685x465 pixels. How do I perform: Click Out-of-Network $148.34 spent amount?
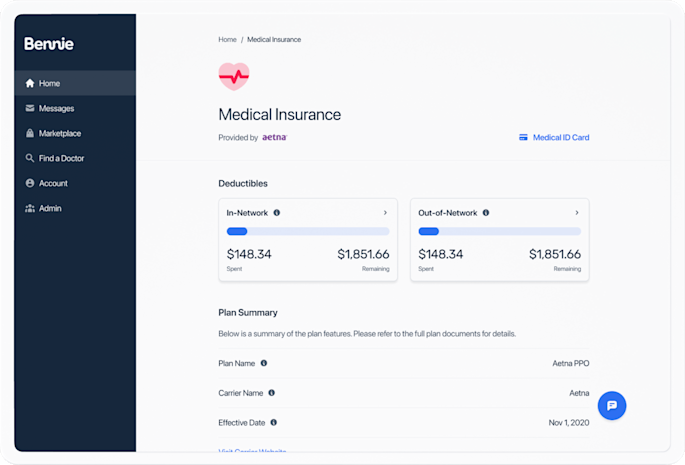441,254
